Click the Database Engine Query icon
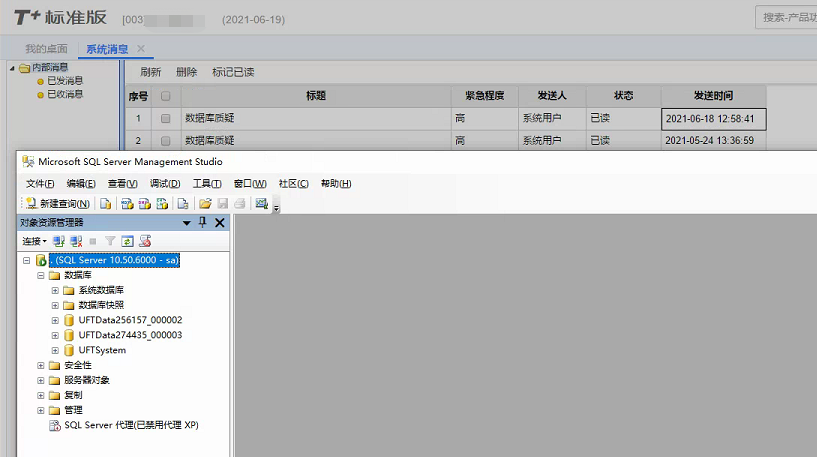This screenshot has height=457, width=817. click(106, 204)
